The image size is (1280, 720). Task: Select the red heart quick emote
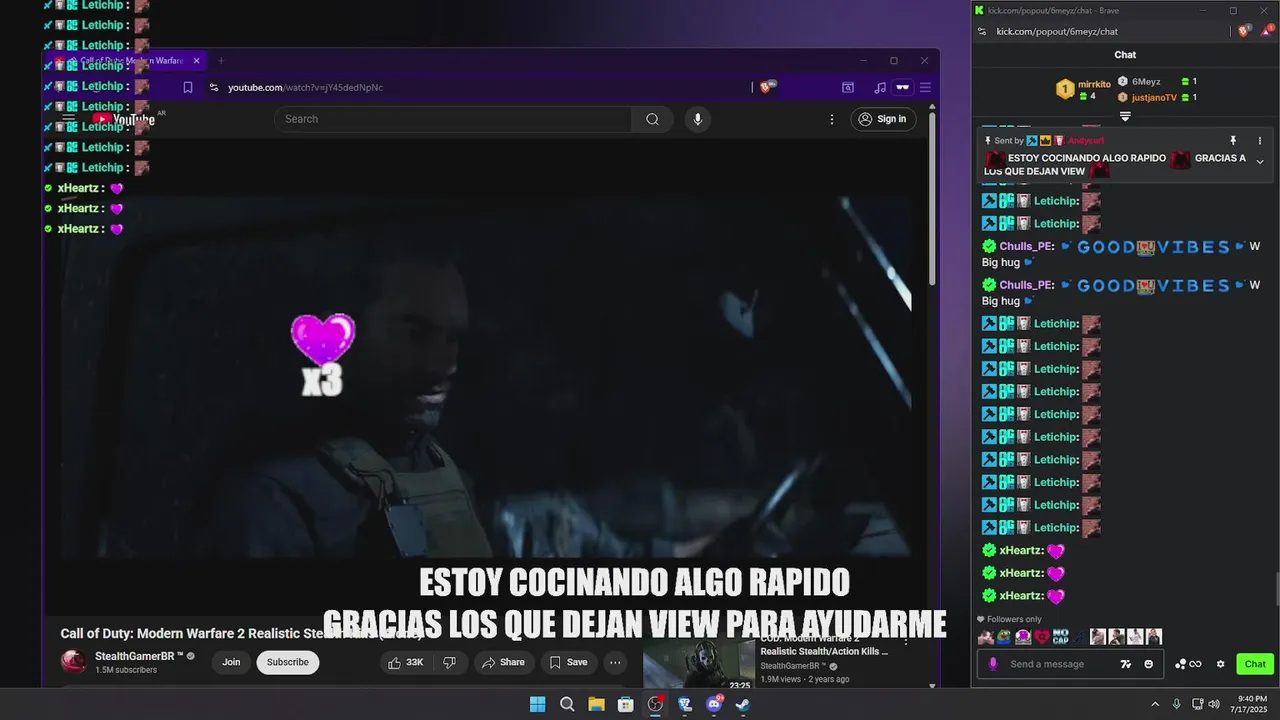(x=1042, y=637)
